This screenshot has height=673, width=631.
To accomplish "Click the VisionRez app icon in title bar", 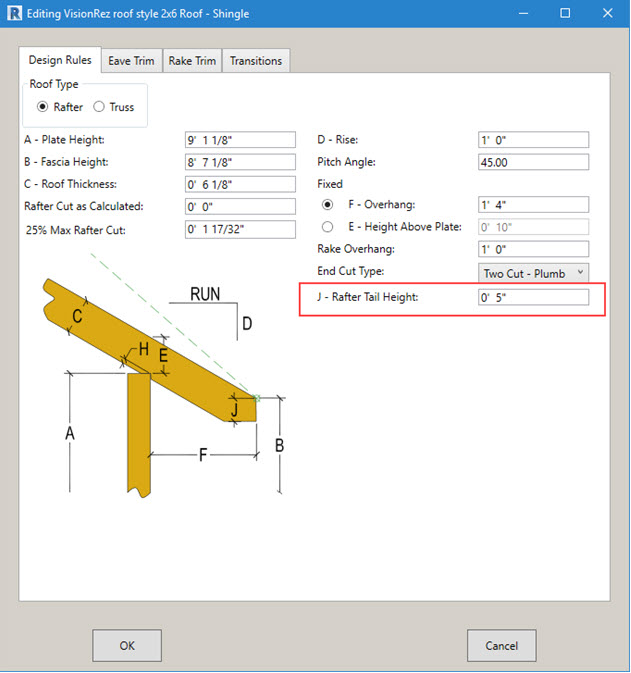I will point(15,14).
